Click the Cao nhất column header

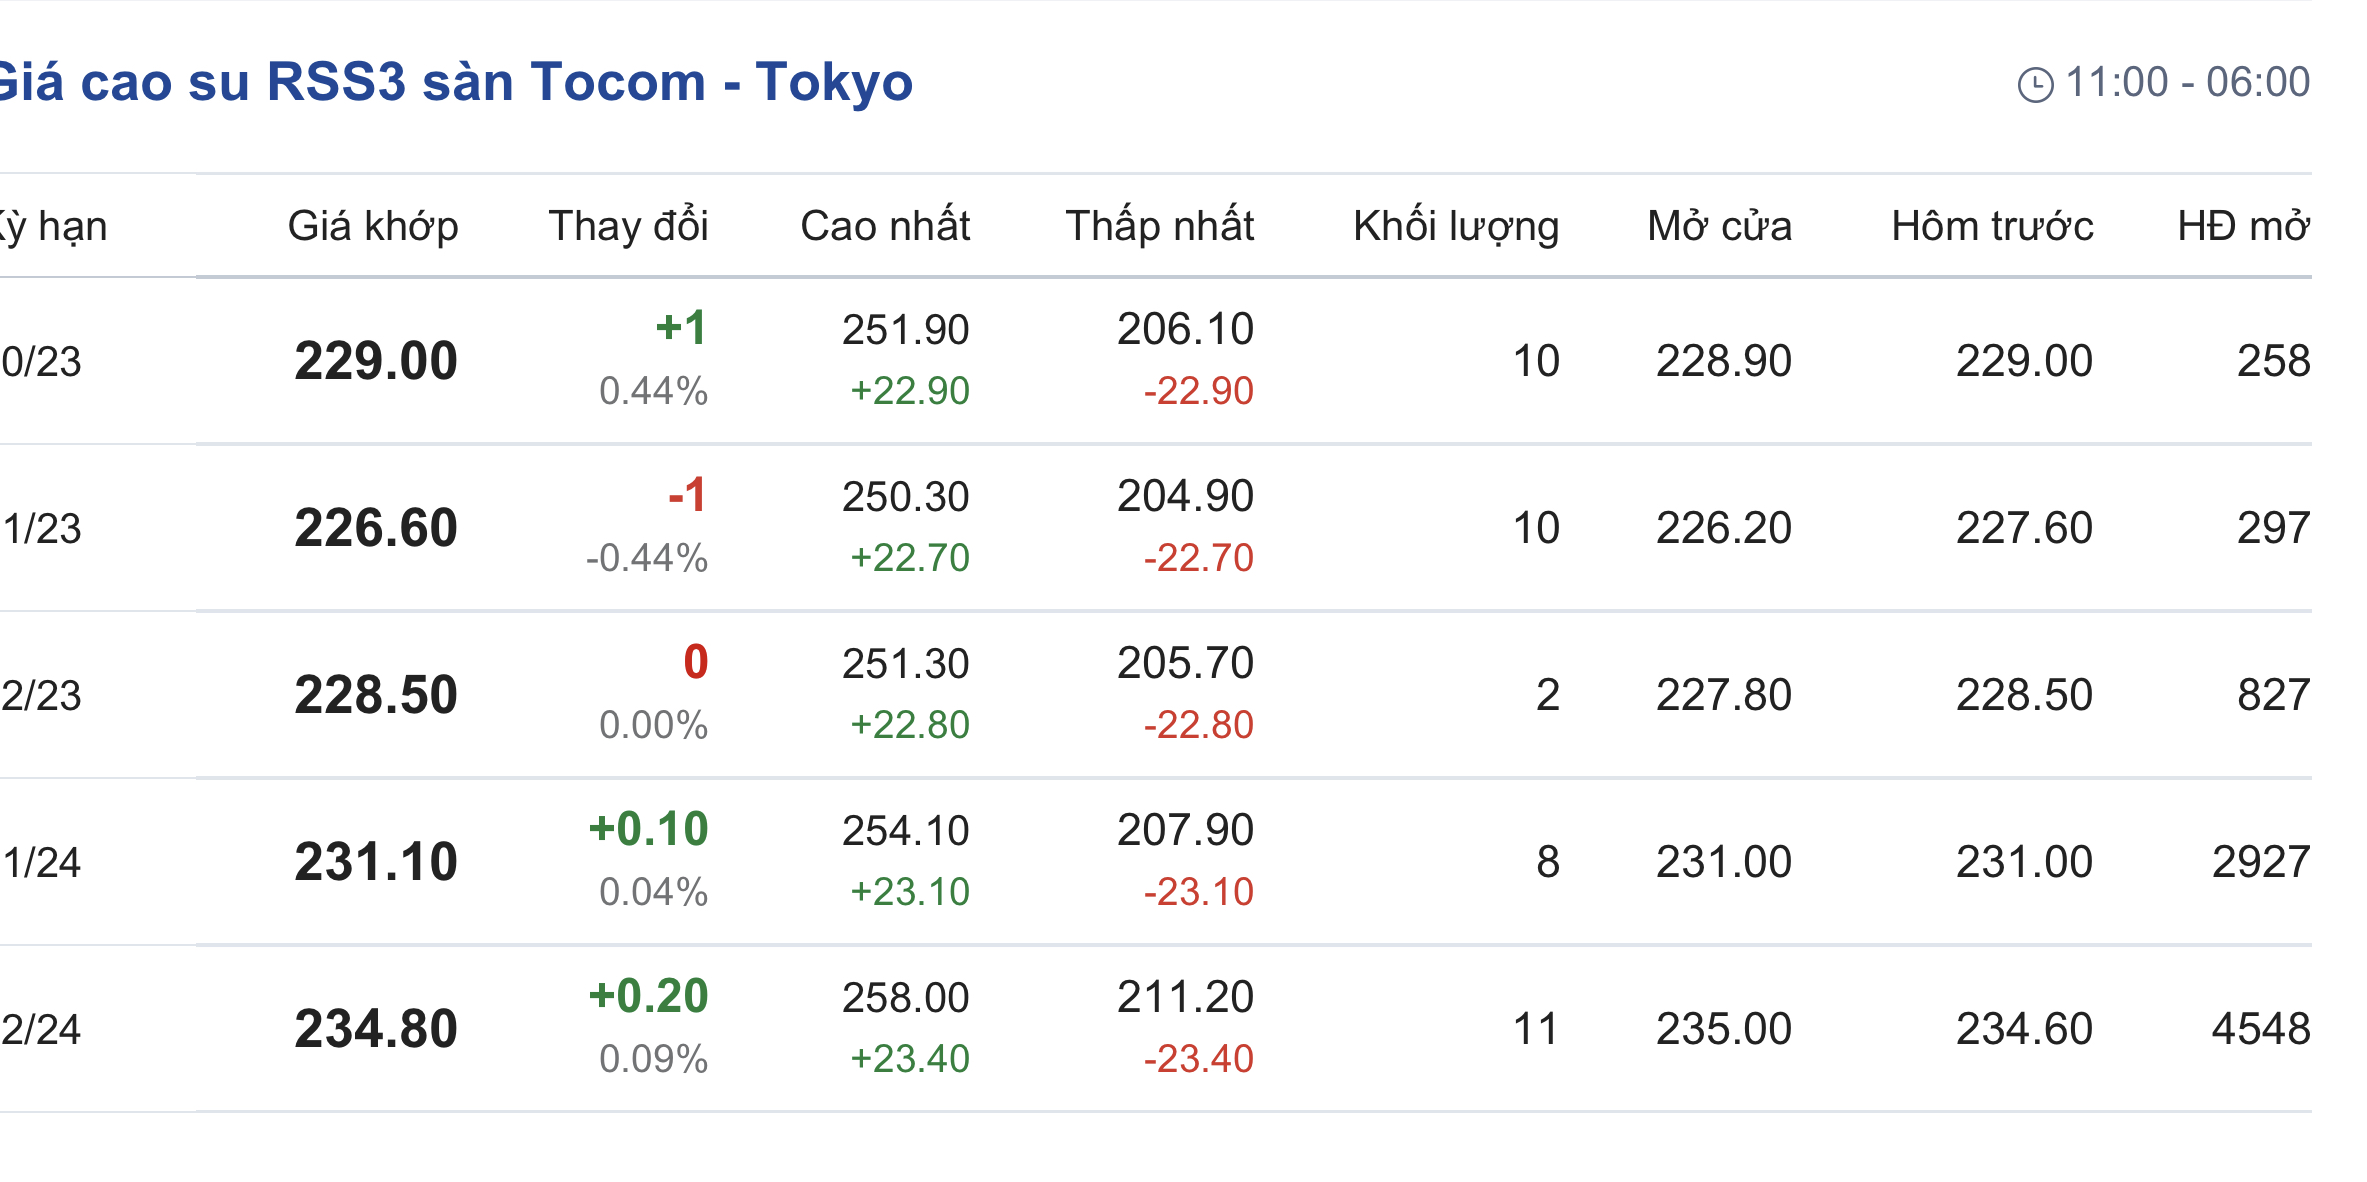pos(885,226)
